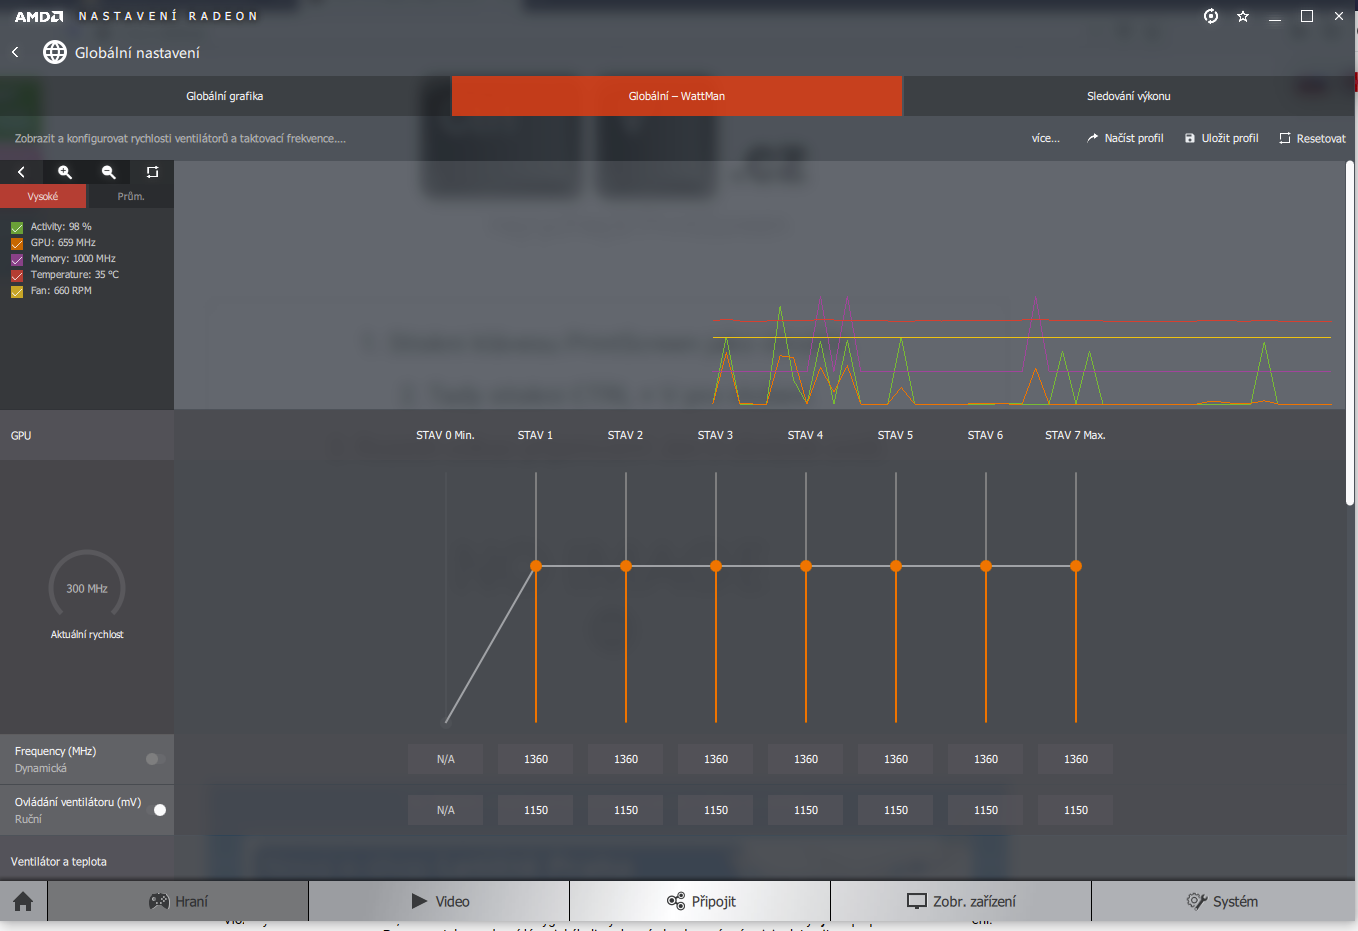Image resolution: width=1358 pixels, height=931 pixels.
Task: Click the STAV 0 Min. voltage N/A field
Action: point(446,810)
